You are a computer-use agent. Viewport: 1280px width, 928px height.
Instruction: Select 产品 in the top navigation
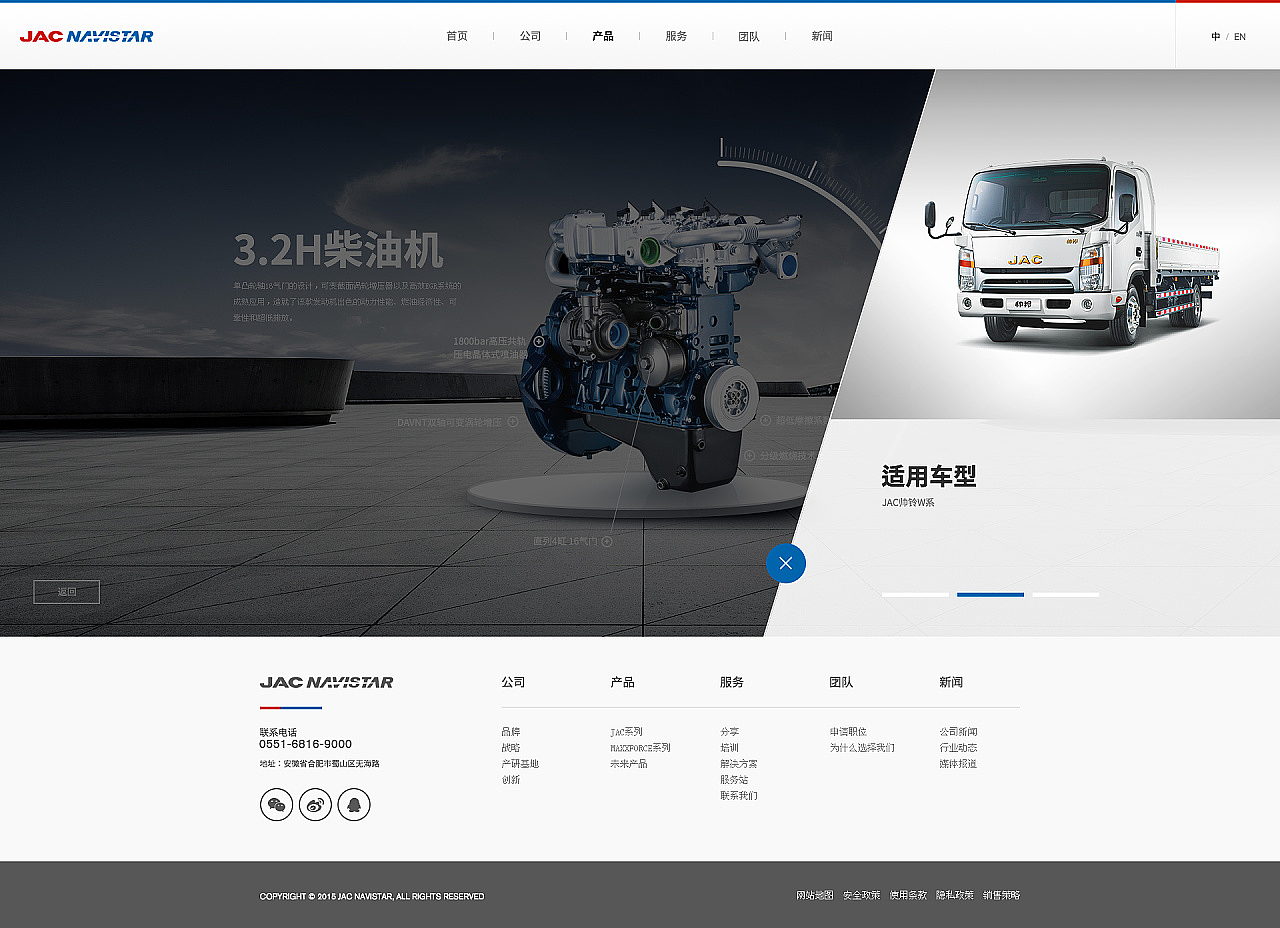603,36
